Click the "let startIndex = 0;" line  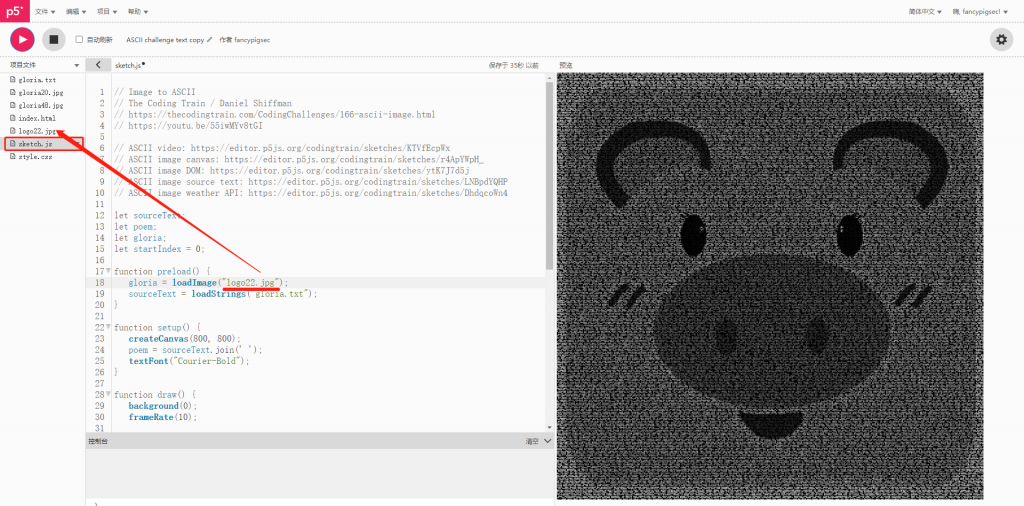coord(159,249)
